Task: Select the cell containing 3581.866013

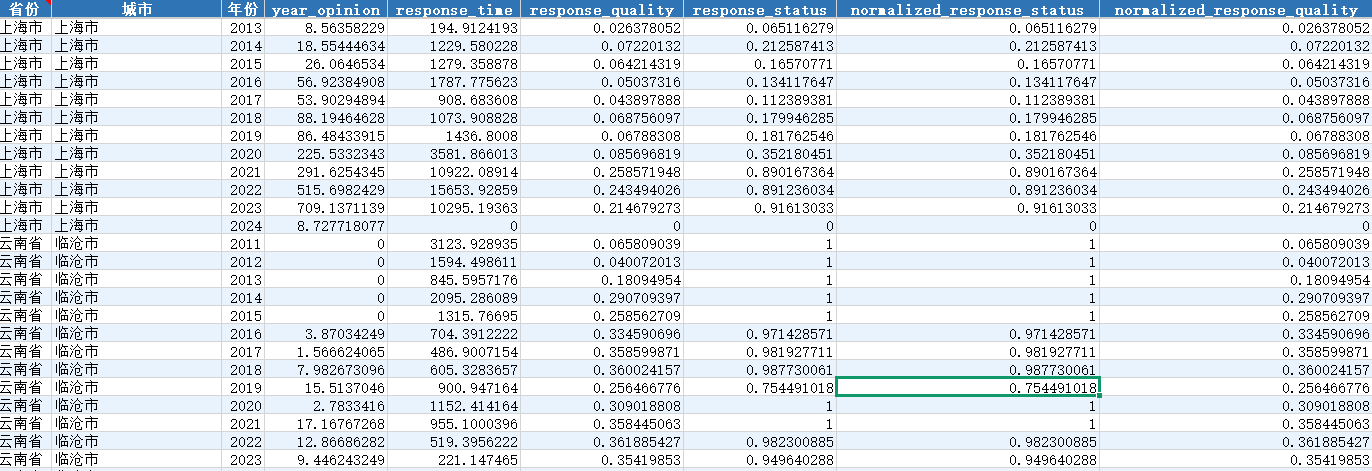Action: pos(454,154)
